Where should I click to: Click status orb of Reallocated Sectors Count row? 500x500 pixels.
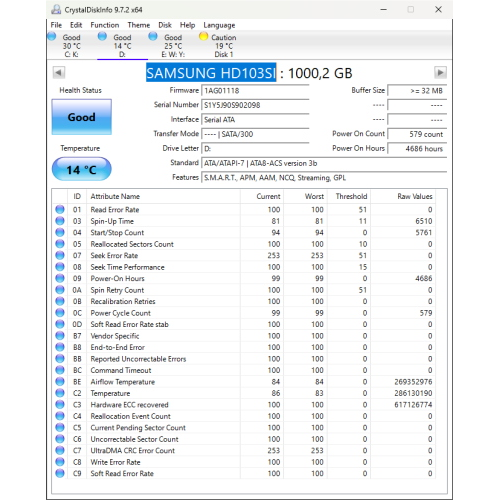(60, 244)
